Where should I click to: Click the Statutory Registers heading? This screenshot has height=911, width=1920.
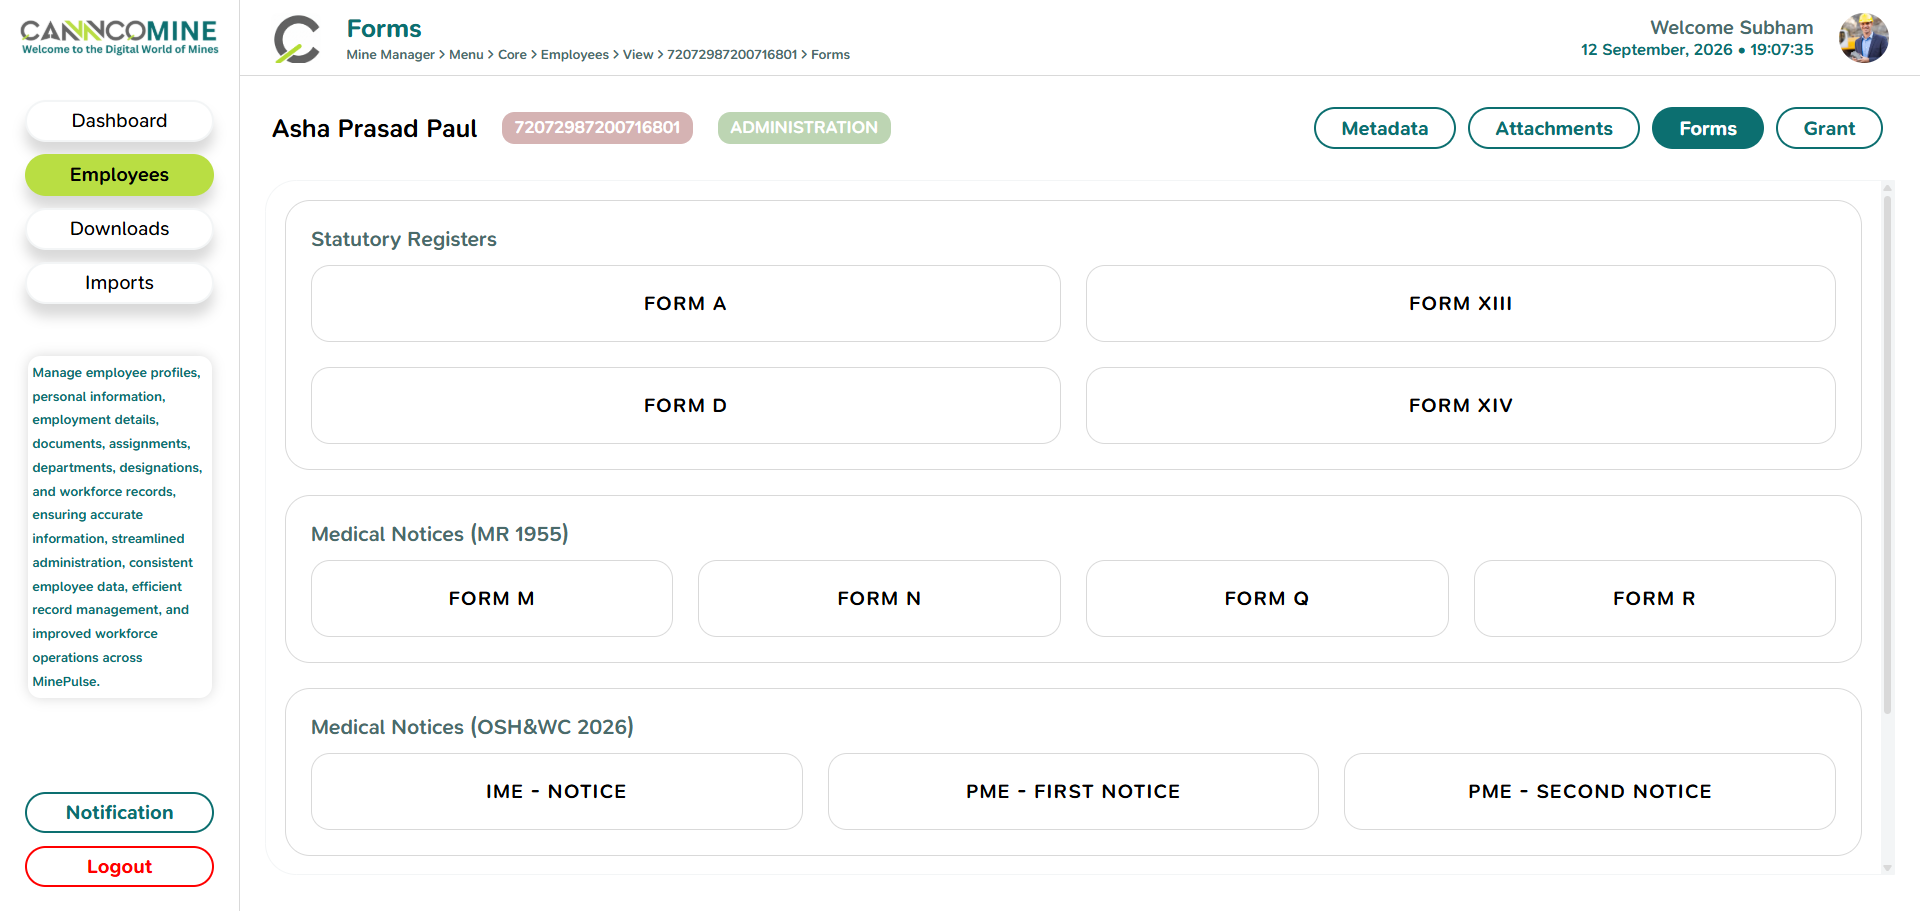click(x=403, y=239)
